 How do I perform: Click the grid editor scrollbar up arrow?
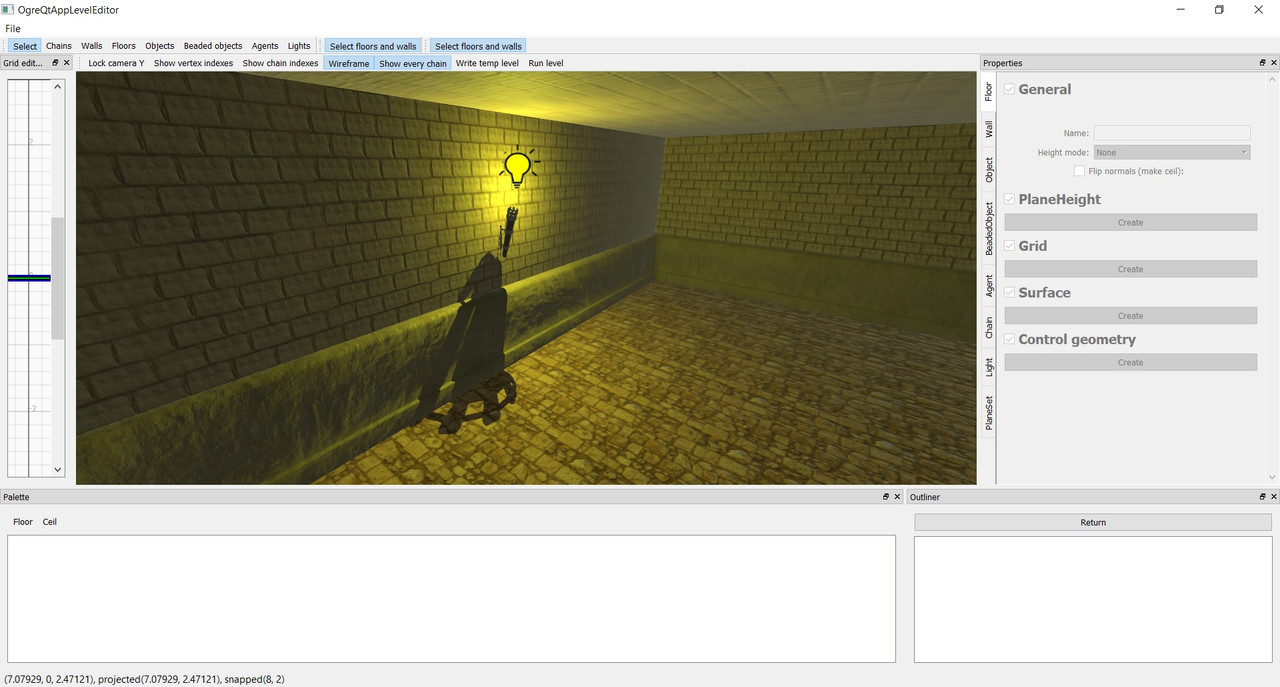pyautogui.click(x=58, y=87)
